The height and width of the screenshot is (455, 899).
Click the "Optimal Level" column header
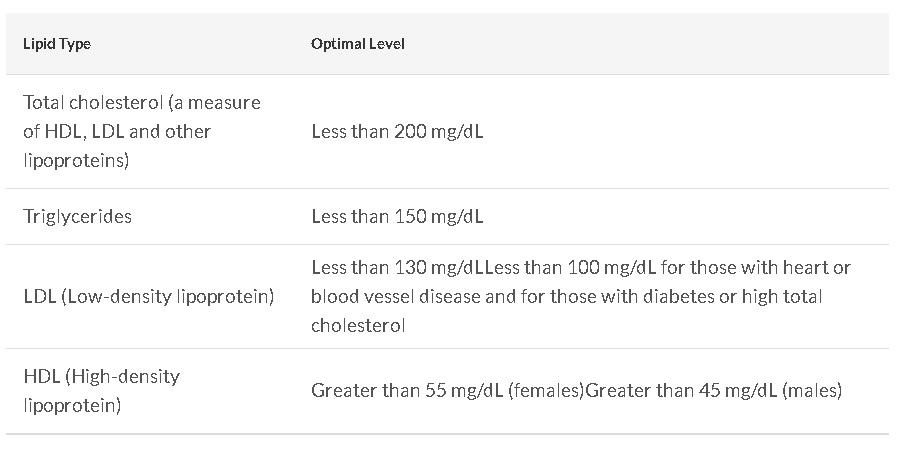coord(358,44)
